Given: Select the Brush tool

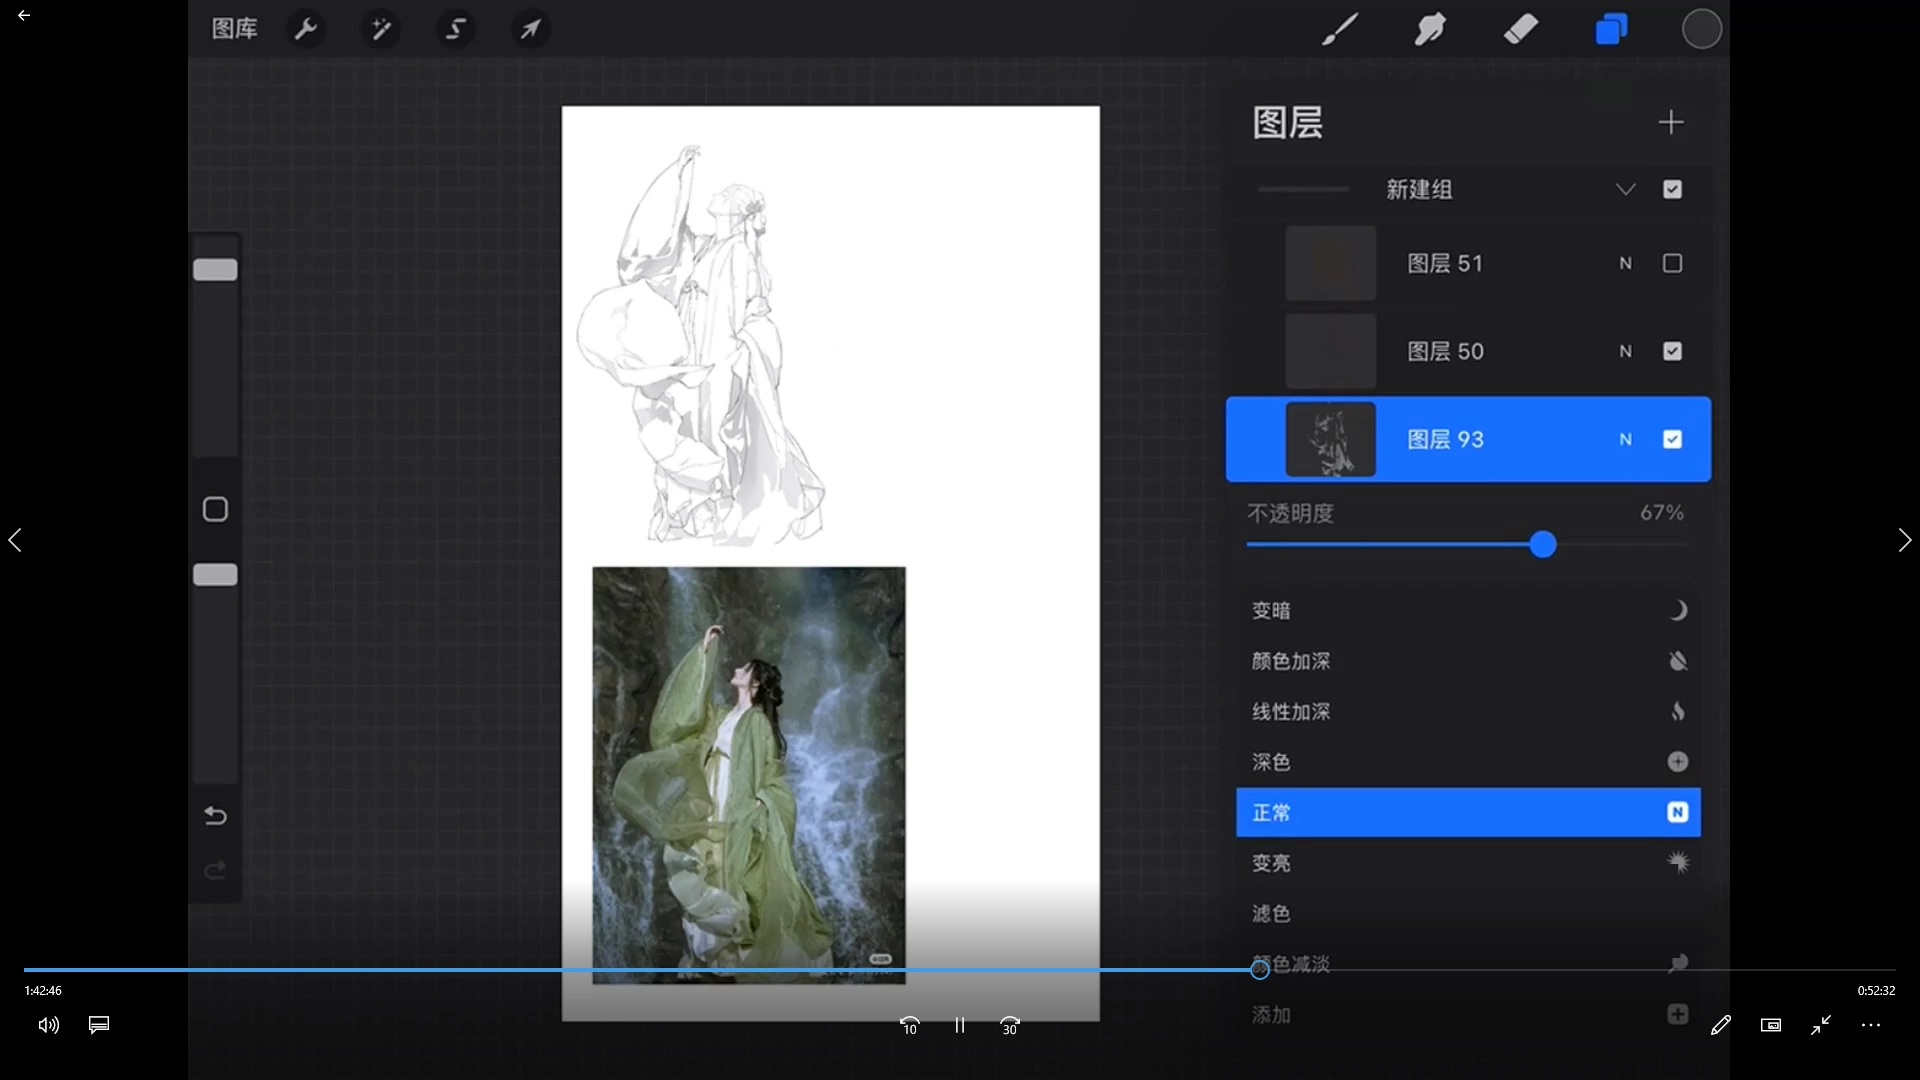Looking at the screenshot, I should click(1339, 29).
